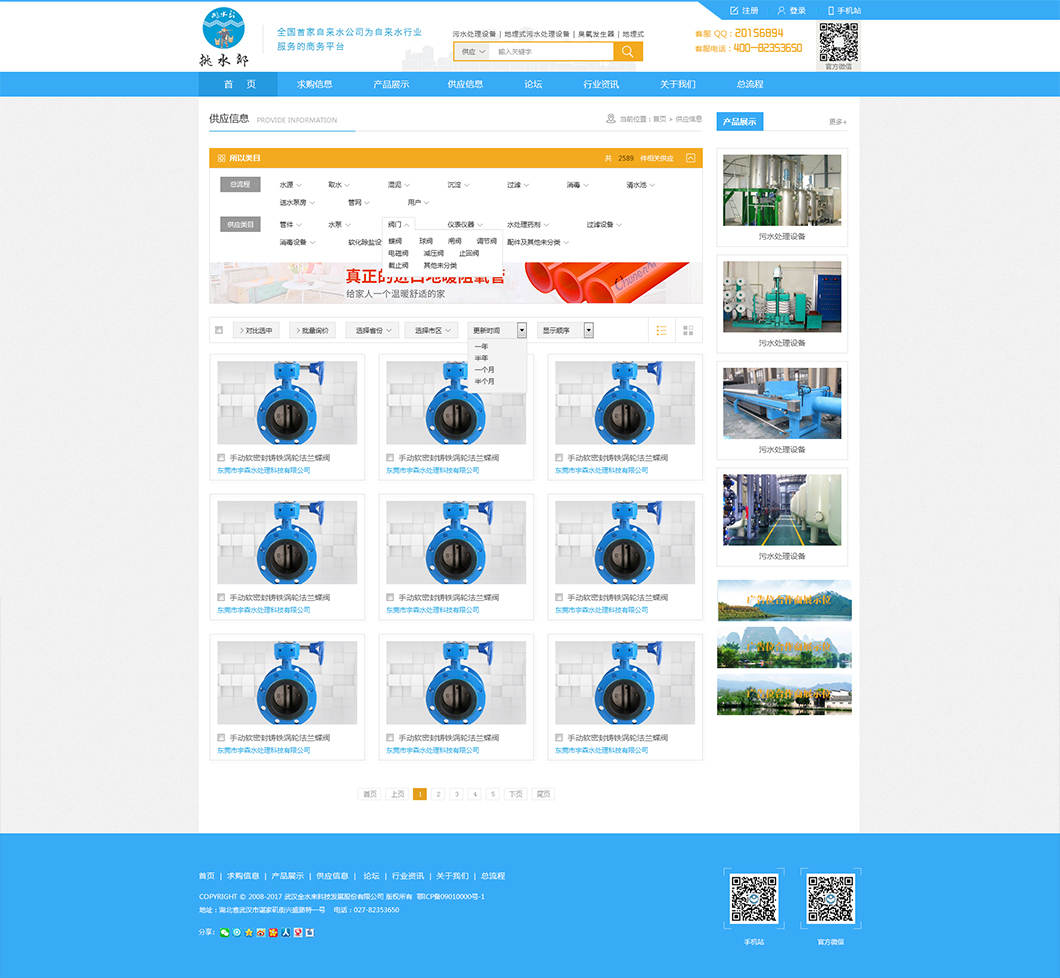Click the footer 官方微信 QR code

tap(830, 899)
